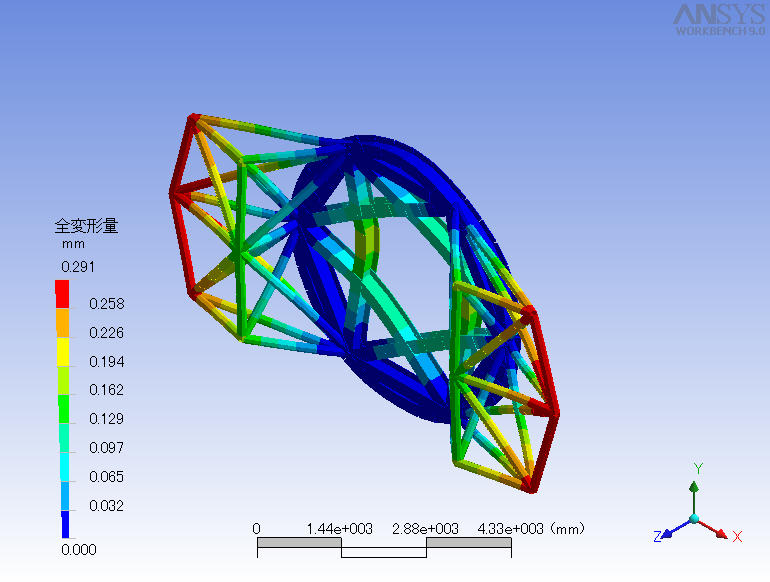Click the red X axis of the triad
The height and width of the screenshot is (582, 770).
point(713,529)
